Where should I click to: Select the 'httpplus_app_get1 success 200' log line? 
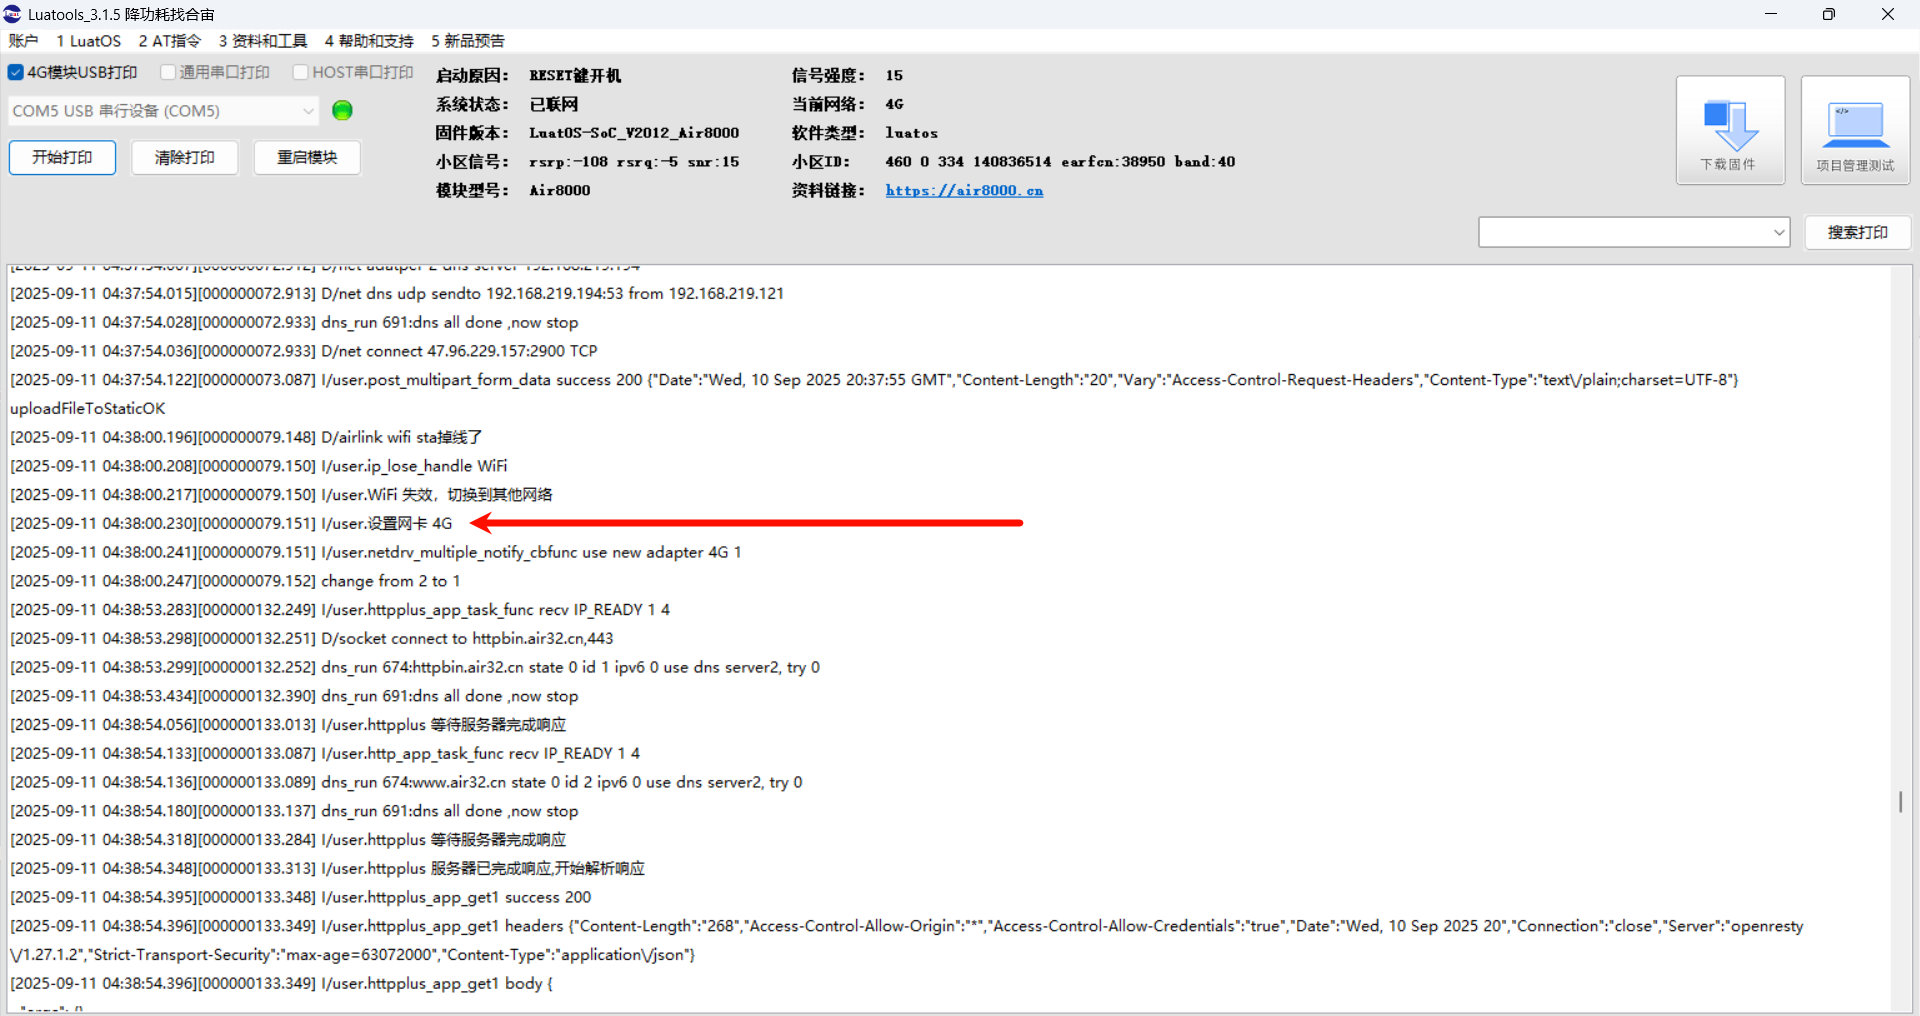click(300, 897)
